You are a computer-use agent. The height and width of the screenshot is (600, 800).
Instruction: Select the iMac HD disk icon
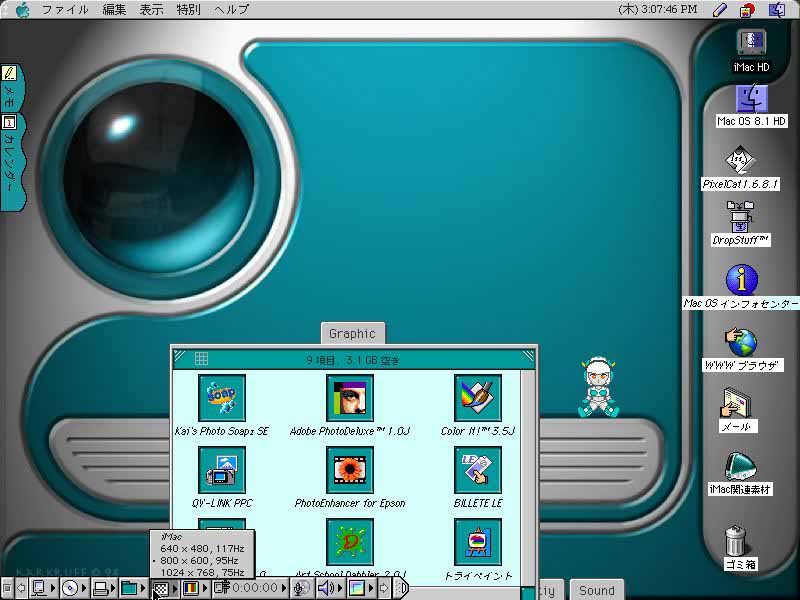point(751,43)
